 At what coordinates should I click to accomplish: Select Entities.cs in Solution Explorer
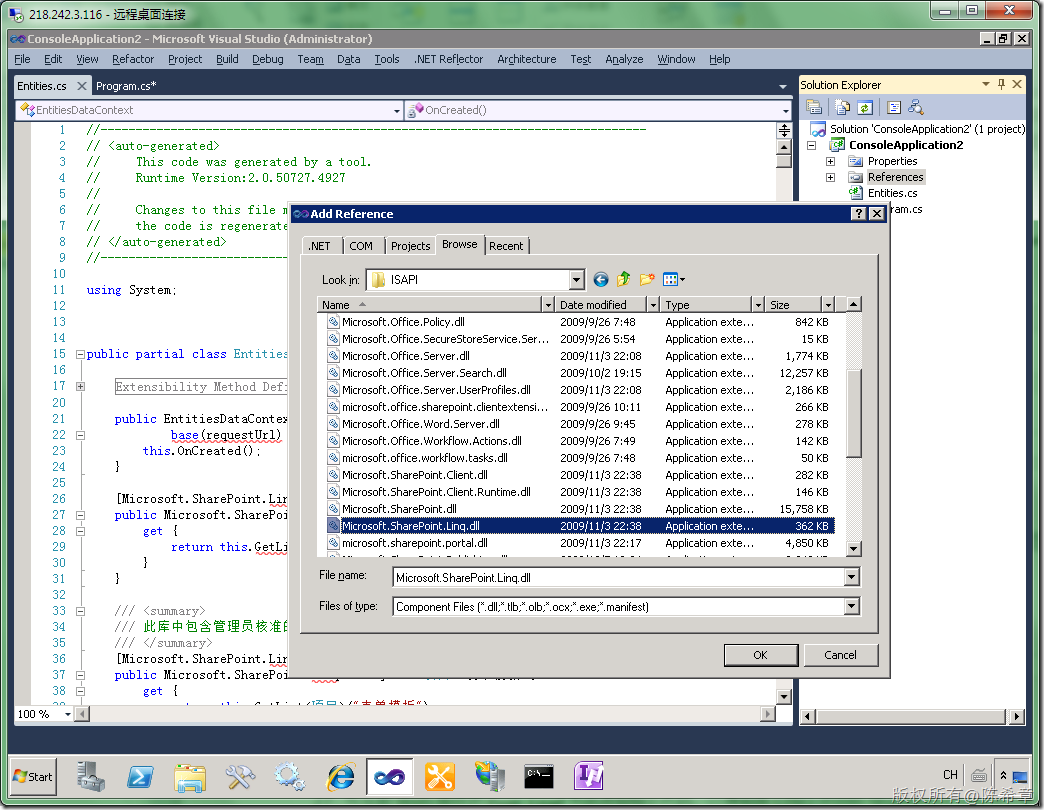point(892,193)
